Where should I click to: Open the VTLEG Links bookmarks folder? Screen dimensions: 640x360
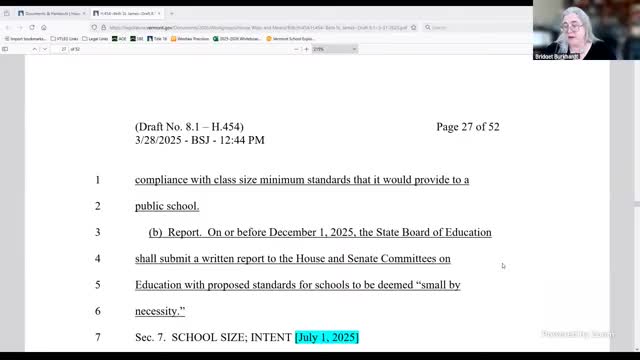[x=64, y=39]
